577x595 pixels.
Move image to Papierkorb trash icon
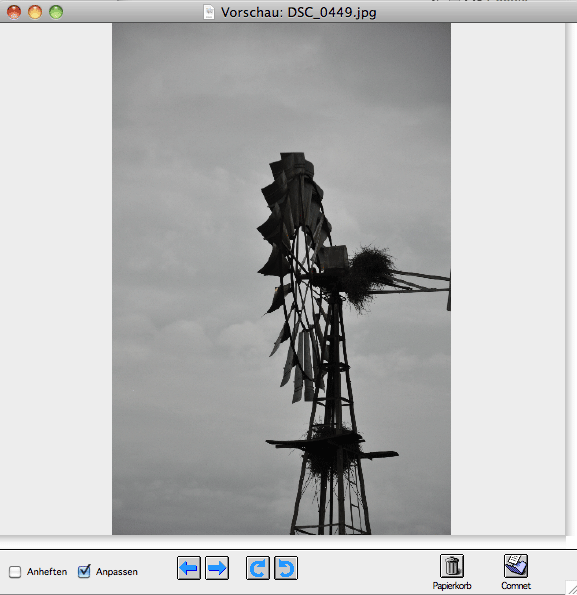[451, 566]
